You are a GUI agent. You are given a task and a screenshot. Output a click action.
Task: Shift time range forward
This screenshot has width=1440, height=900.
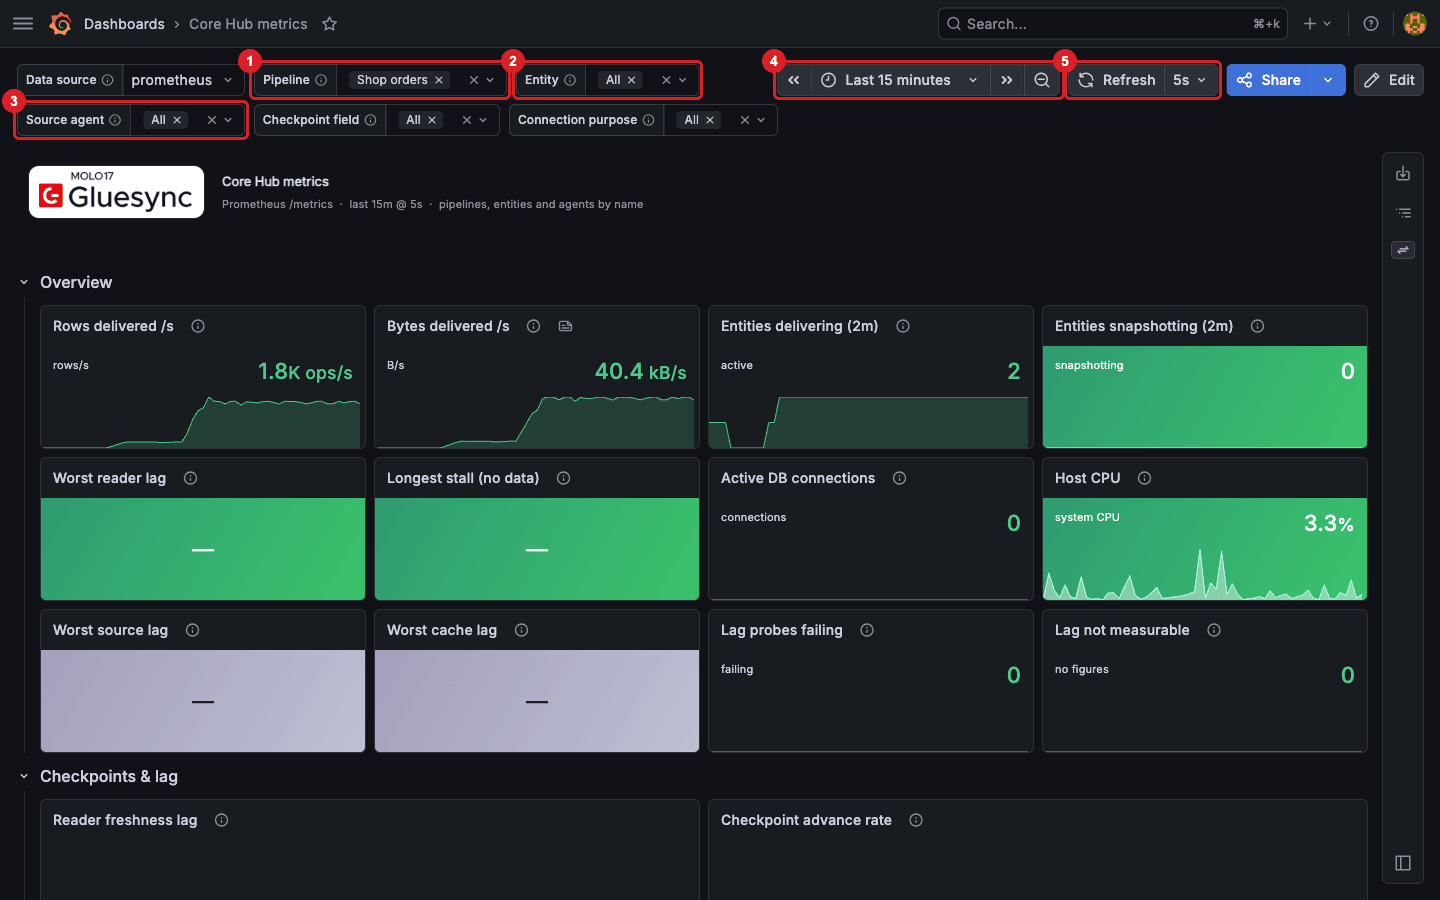click(1007, 80)
